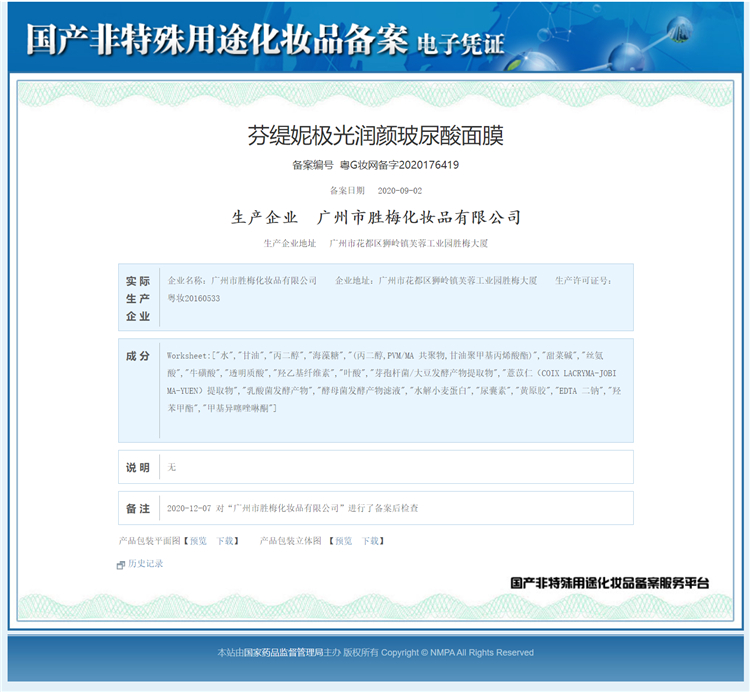The image size is (750, 692).
Task: Click the 2020-12-07 备注 inspection note
Action: pyautogui.click(x=292, y=508)
